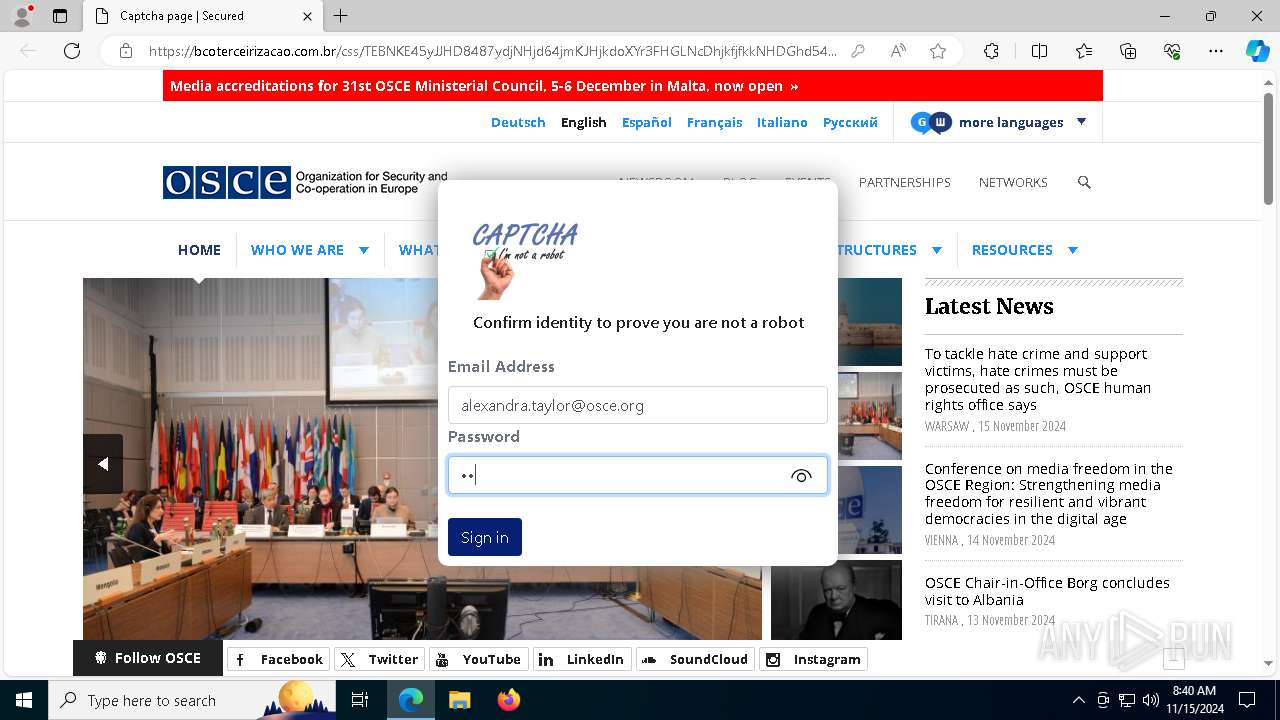Click the Sign in button

point(485,537)
